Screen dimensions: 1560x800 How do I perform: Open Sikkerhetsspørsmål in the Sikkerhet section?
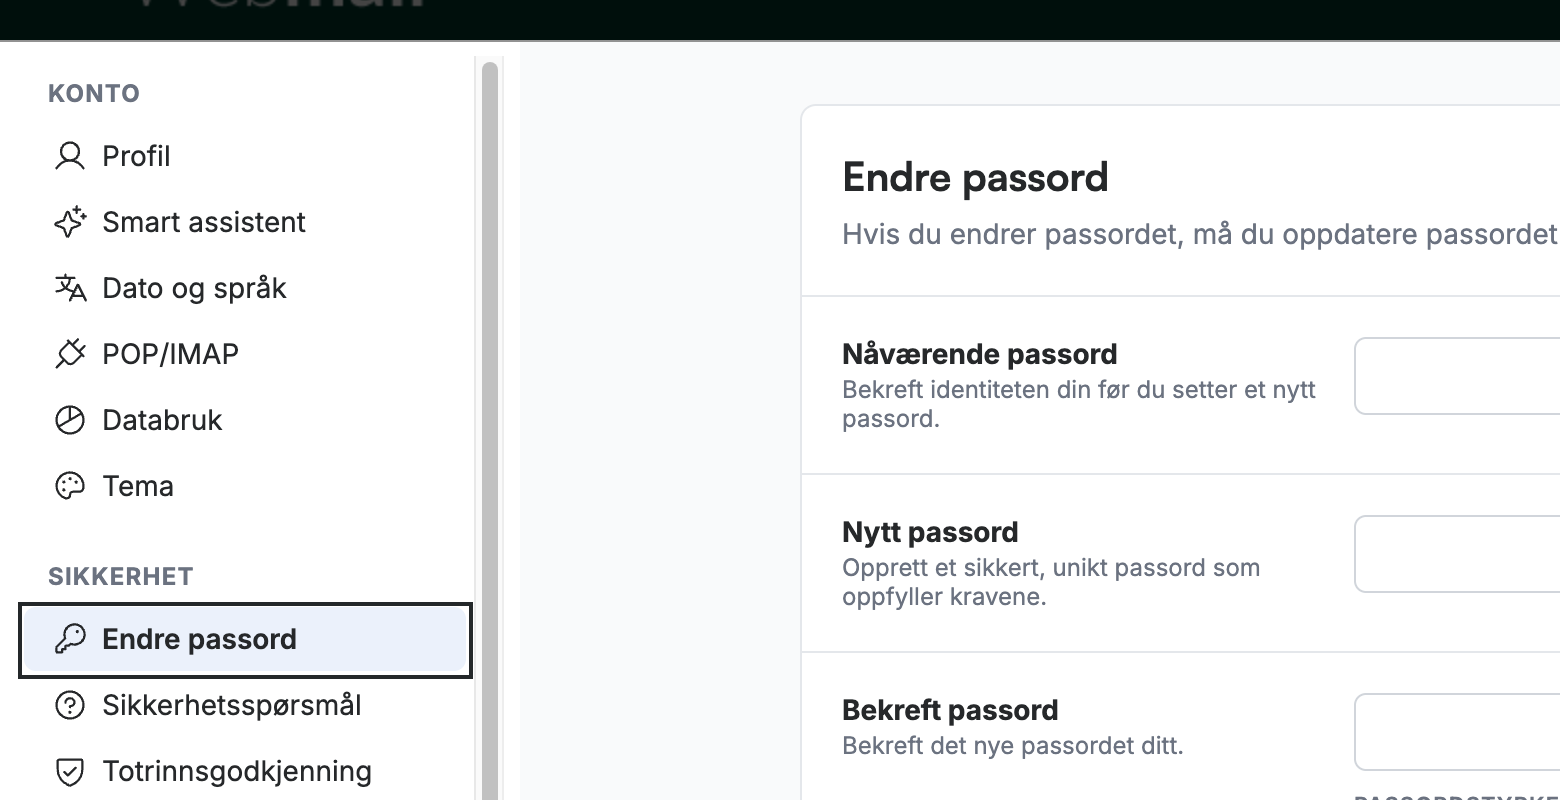[245, 705]
